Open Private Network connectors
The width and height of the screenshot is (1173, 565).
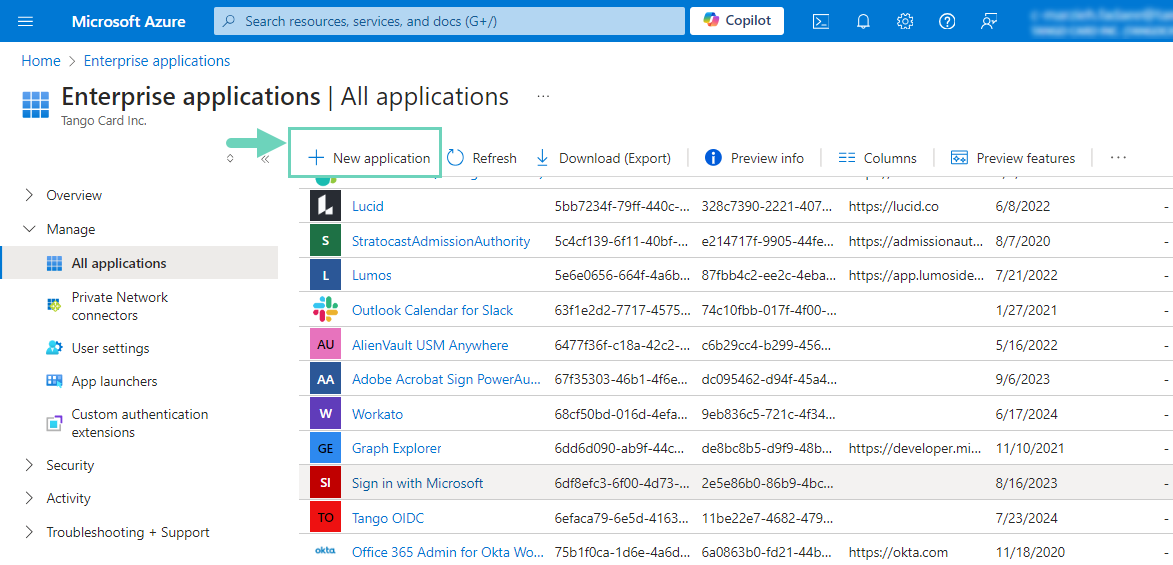click(120, 306)
